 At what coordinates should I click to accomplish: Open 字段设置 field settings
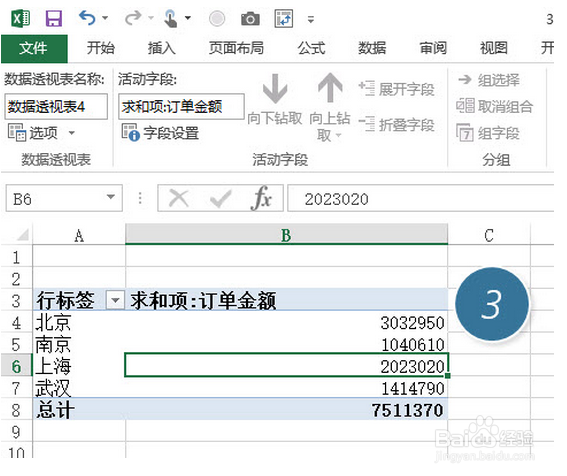pyautogui.click(x=161, y=133)
